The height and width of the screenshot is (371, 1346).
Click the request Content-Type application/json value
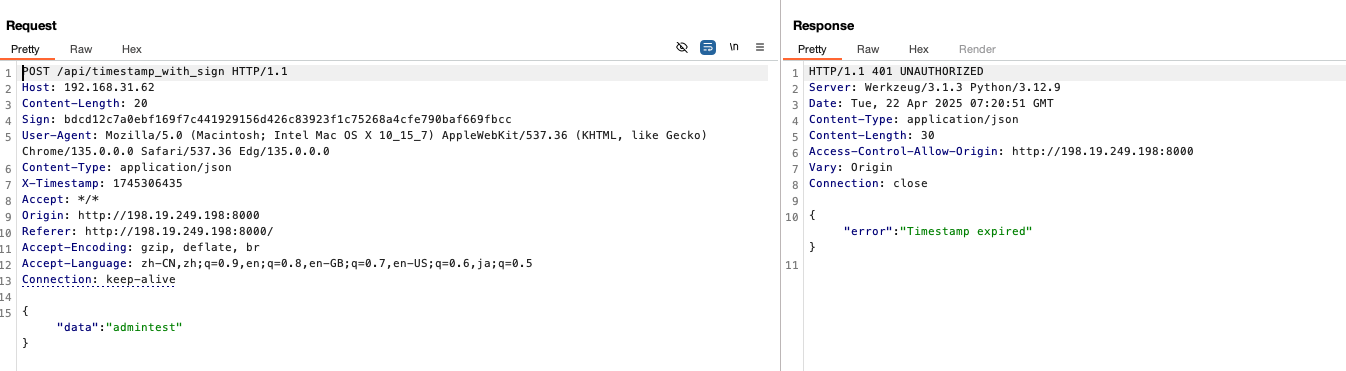coord(176,168)
